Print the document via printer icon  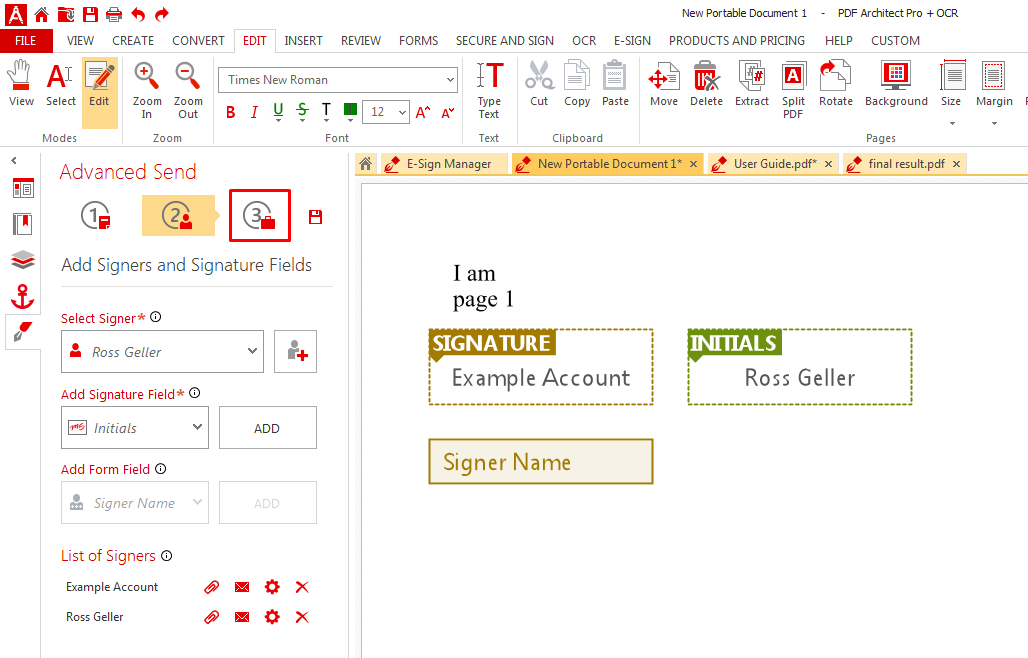[x=114, y=14]
